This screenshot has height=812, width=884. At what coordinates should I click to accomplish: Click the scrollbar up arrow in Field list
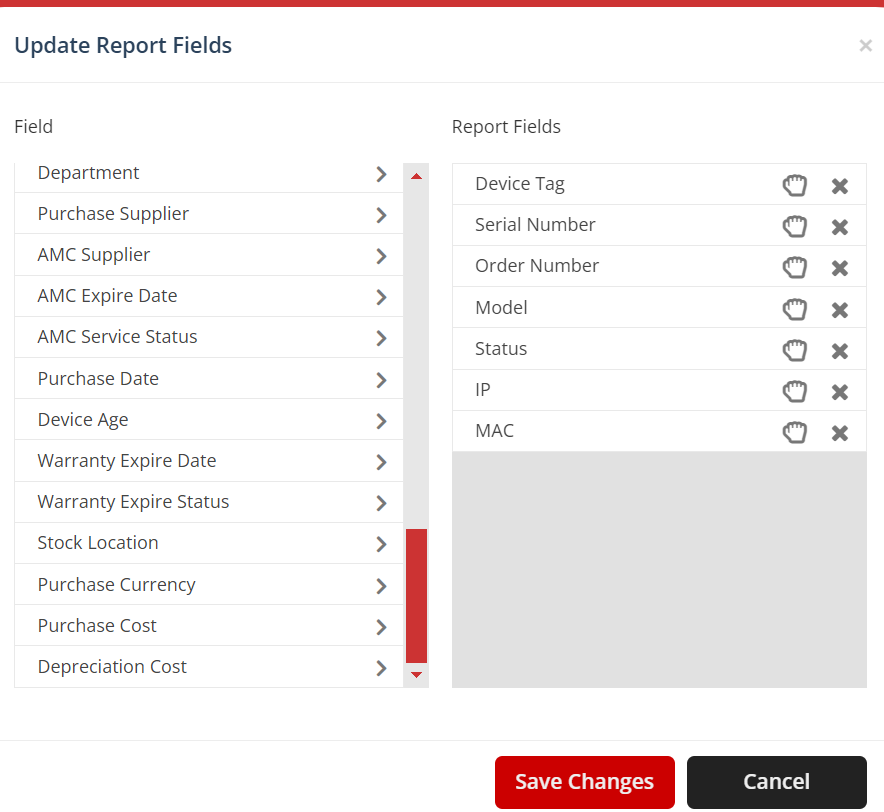click(x=416, y=176)
